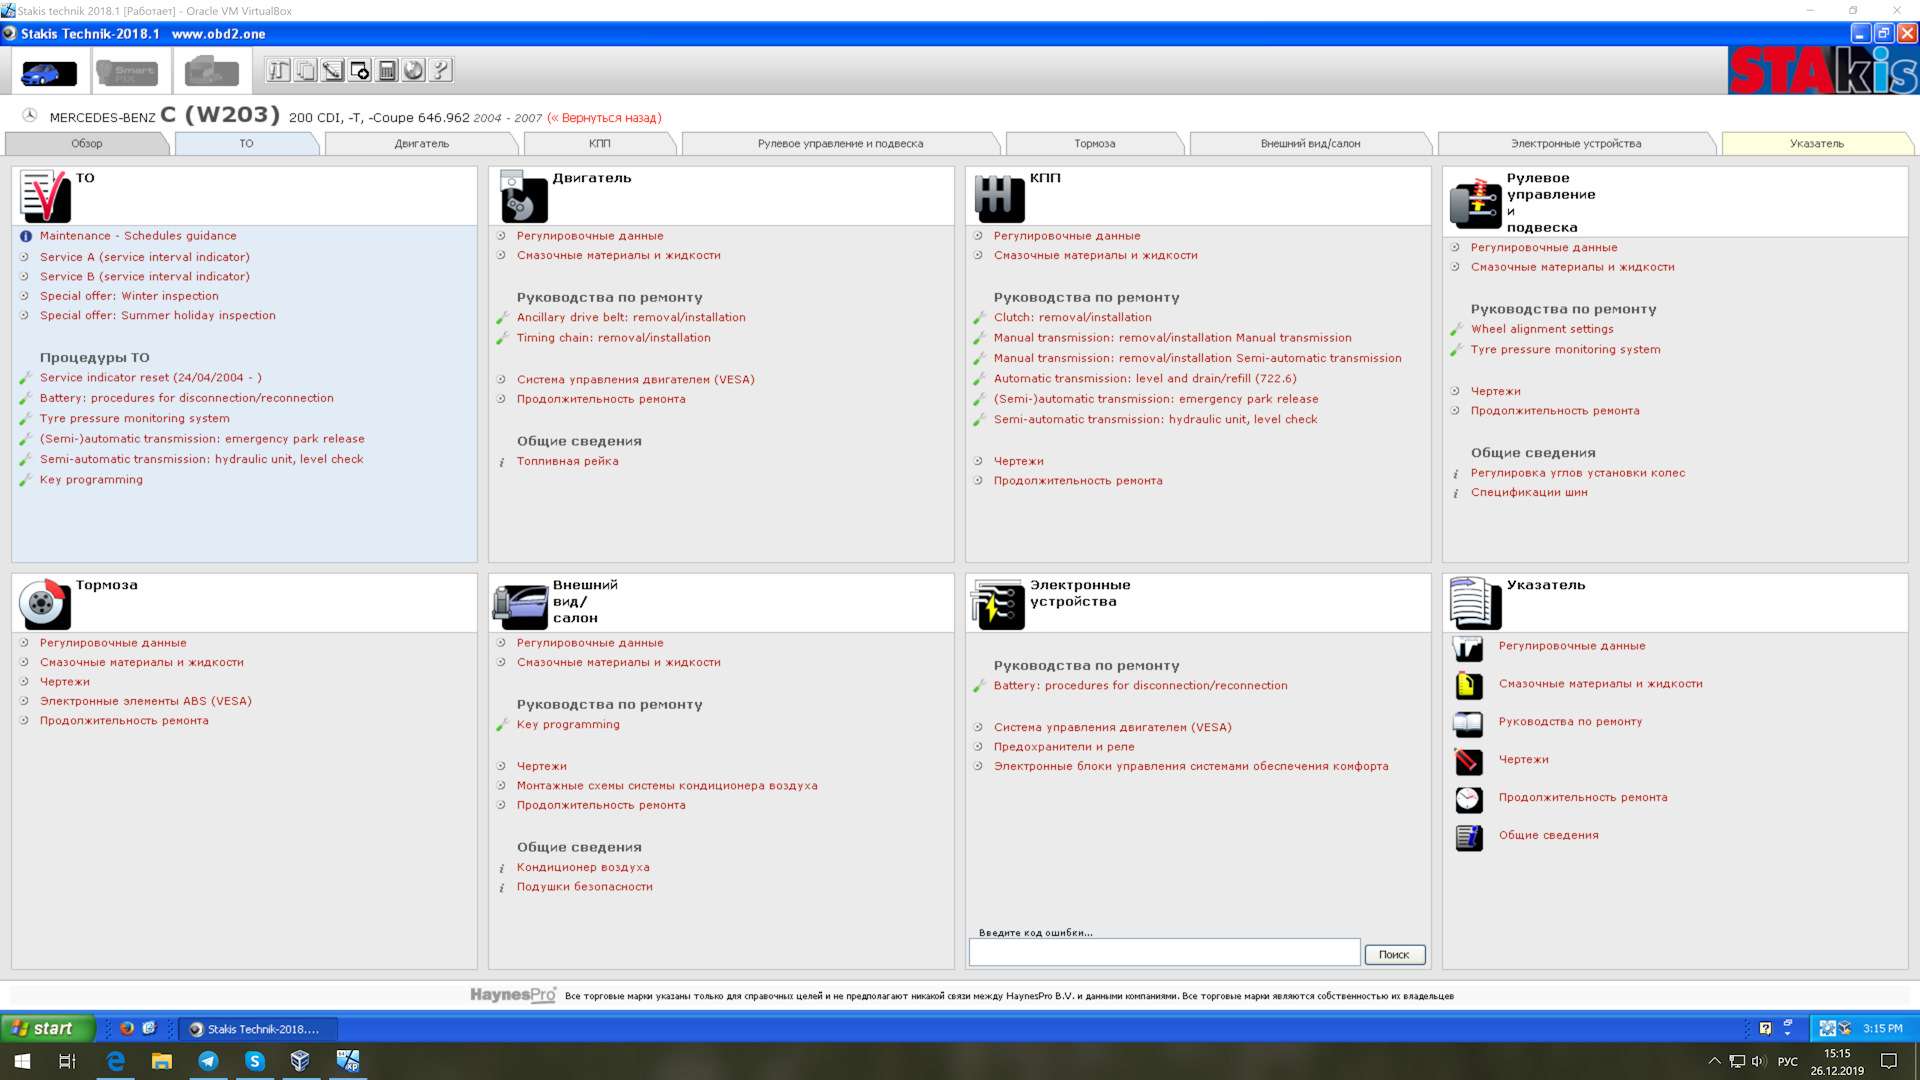1920x1080 pixels.
Task: Click the КПП gearshift section icon
Action: [x=999, y=197]
